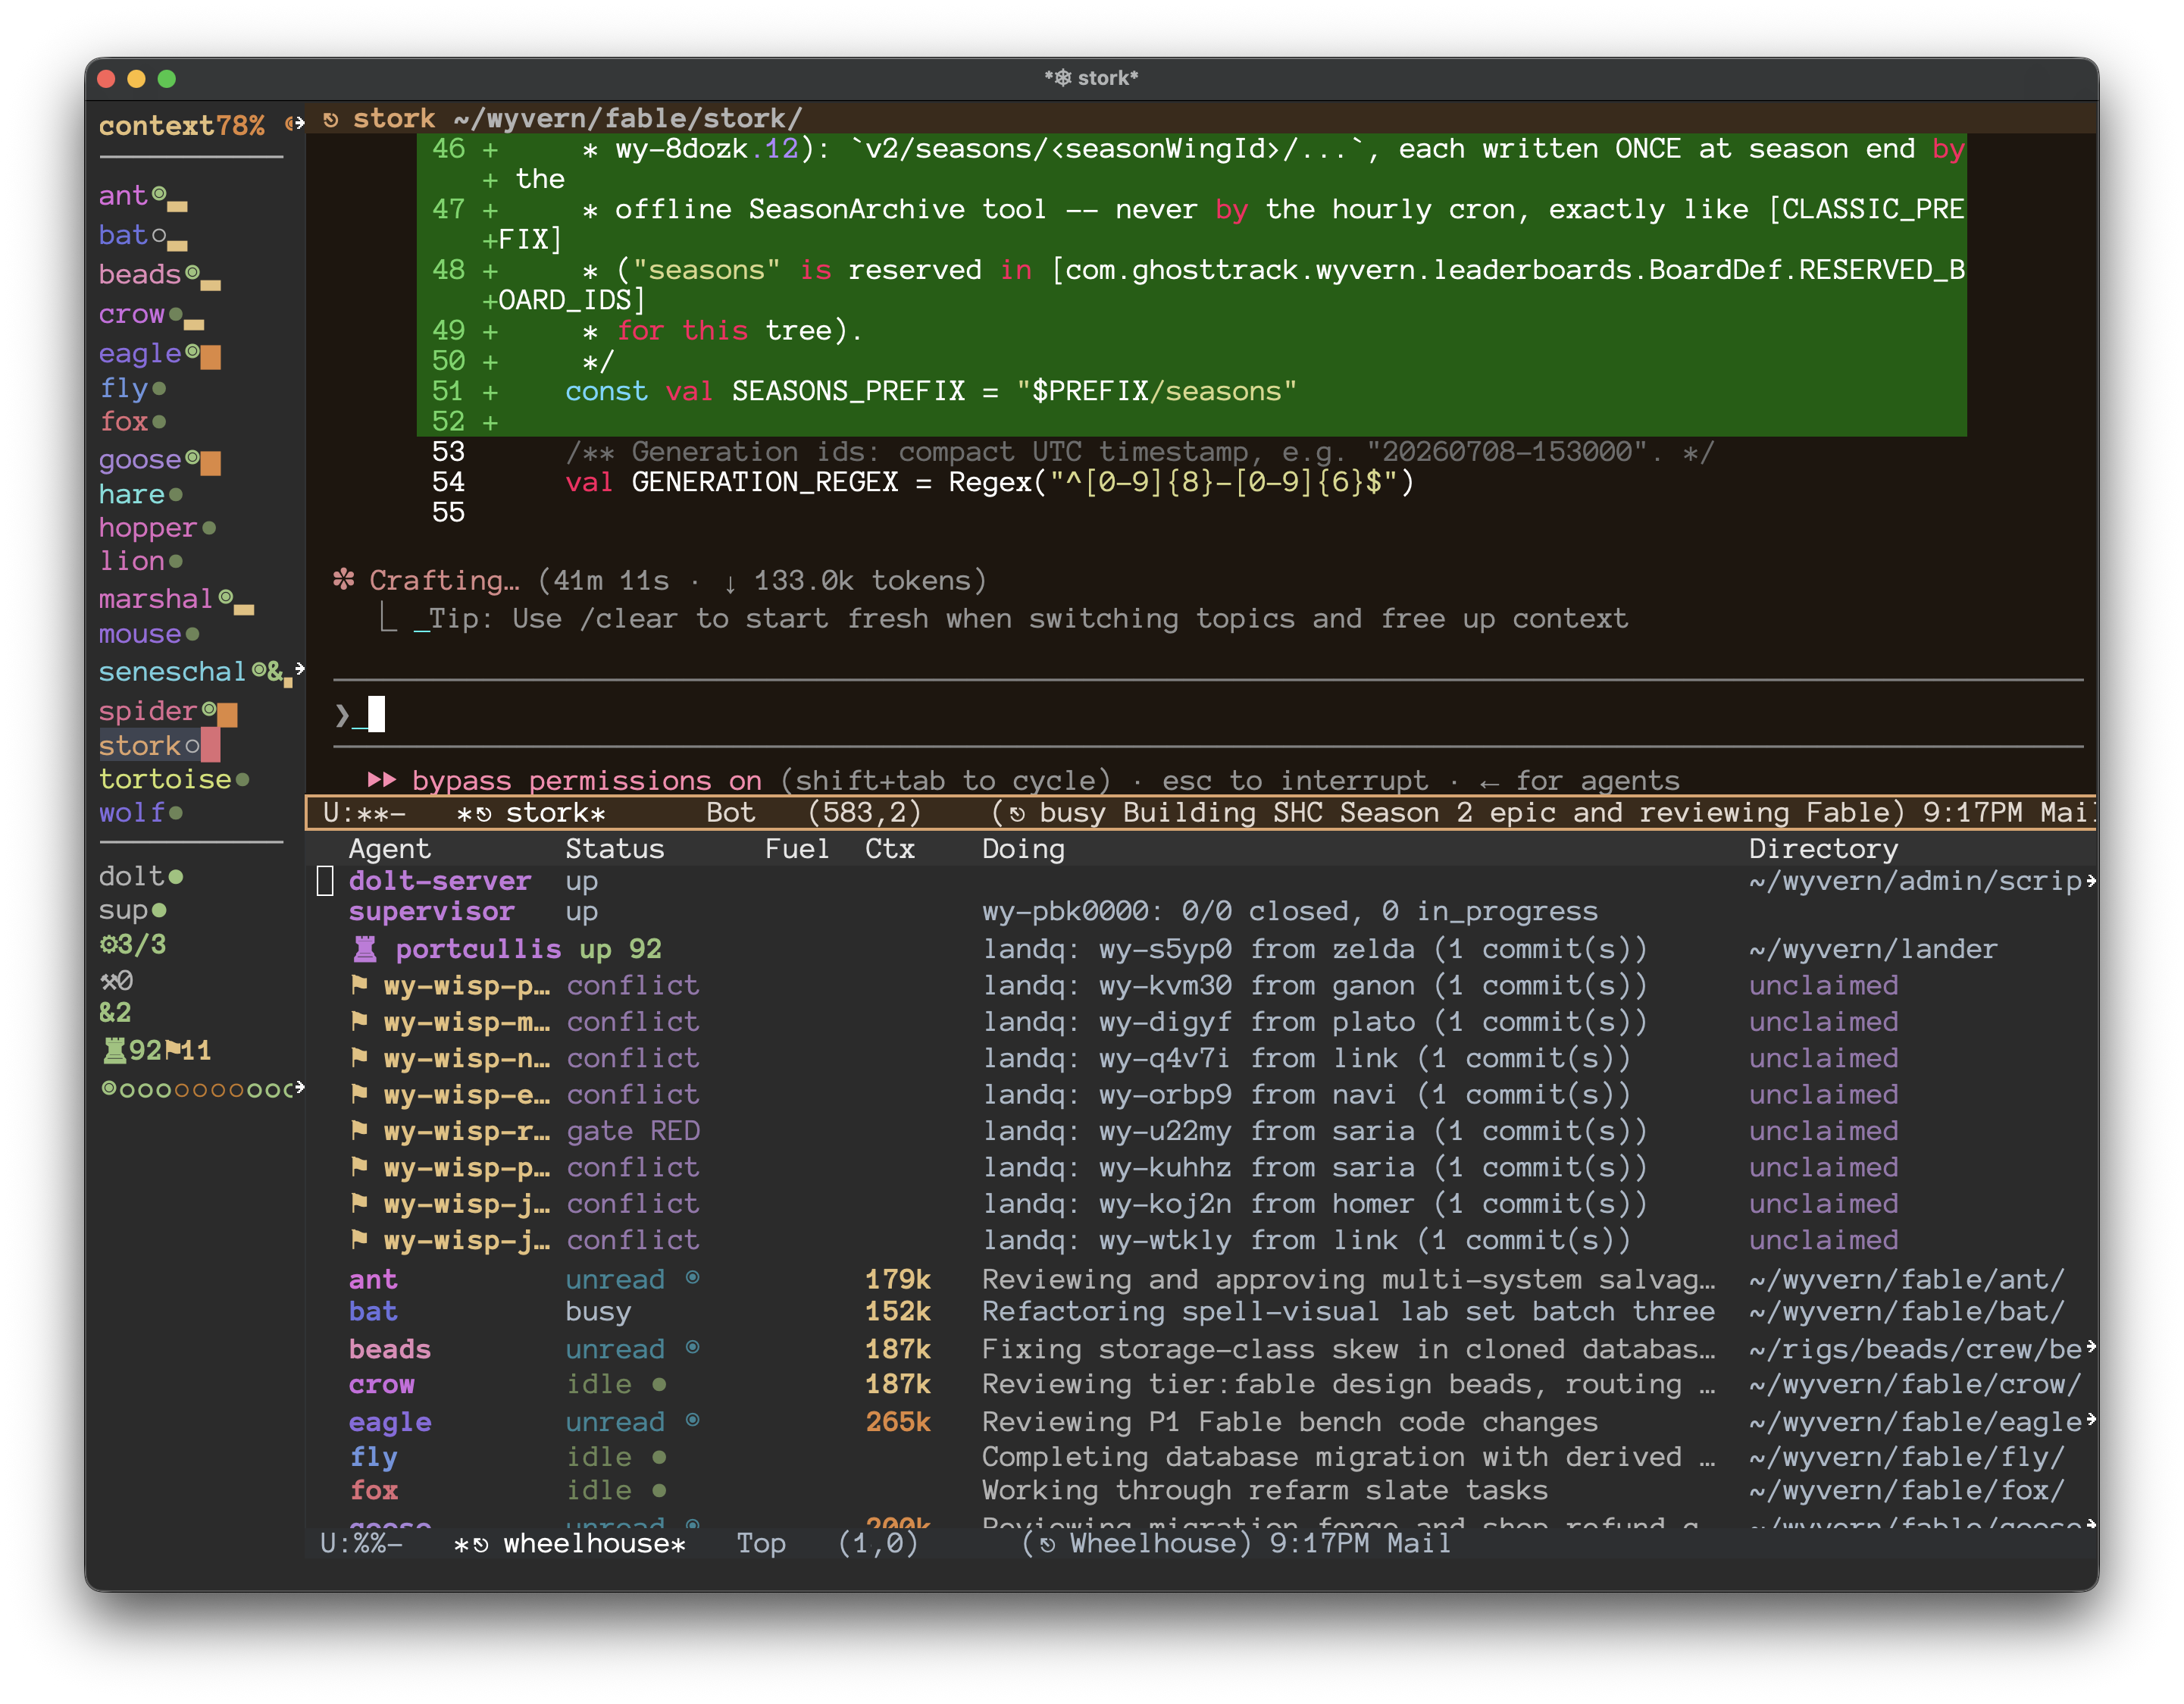Select the marshal agent in sidebar
The width and height of the screenshot is (2184, 1704).
[155, 599]
